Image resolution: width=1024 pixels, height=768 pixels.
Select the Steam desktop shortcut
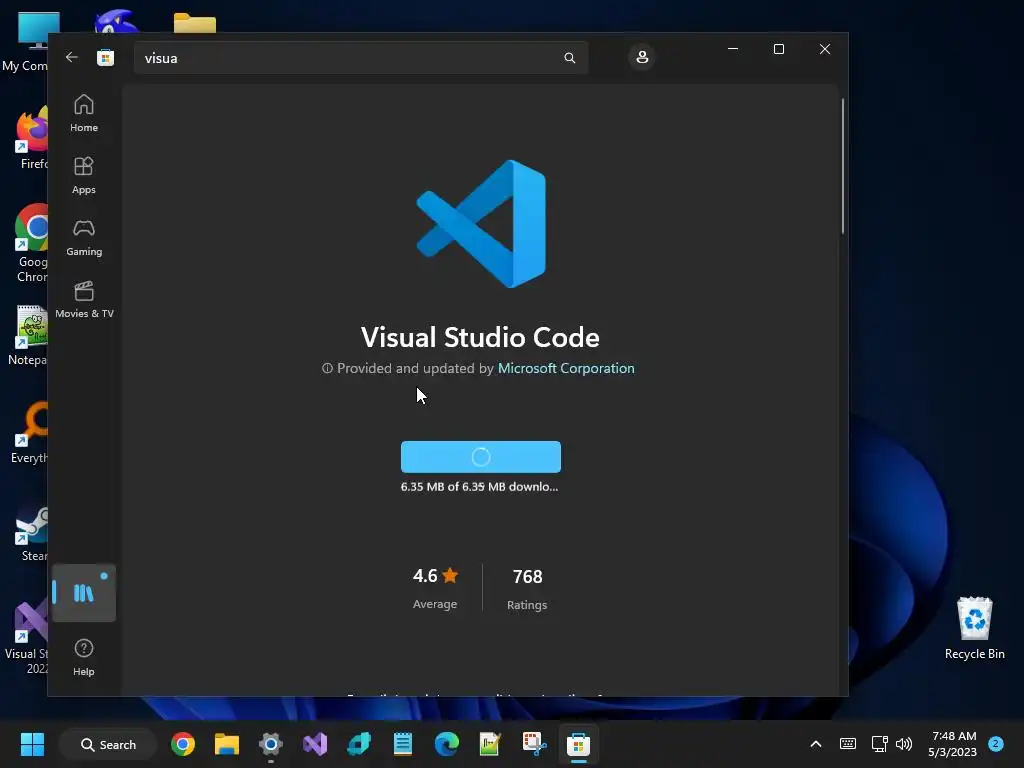pos(30,534)
